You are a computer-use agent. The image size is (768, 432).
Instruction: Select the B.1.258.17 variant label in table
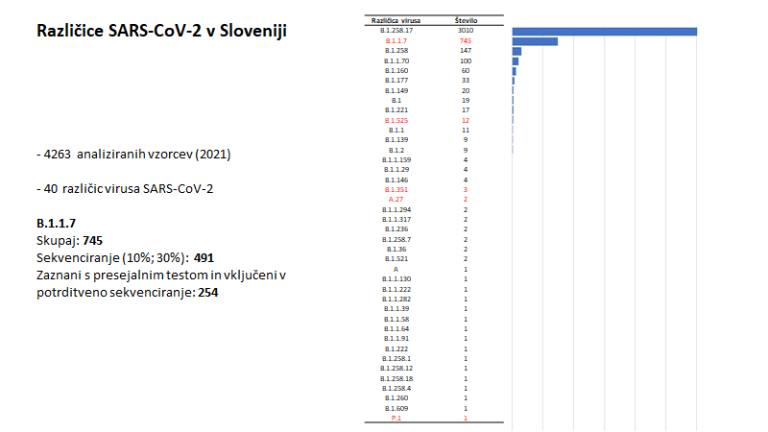(395, 31)
